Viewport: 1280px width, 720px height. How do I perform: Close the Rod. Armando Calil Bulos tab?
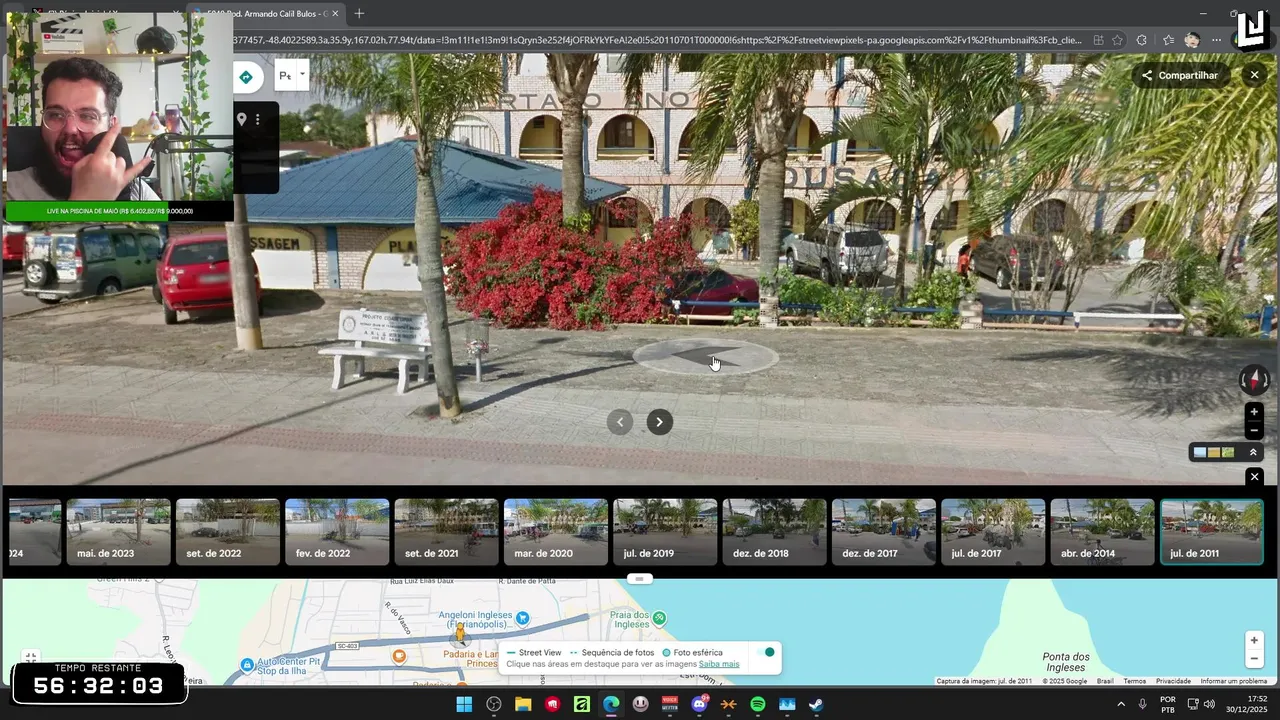coord(335,13)
